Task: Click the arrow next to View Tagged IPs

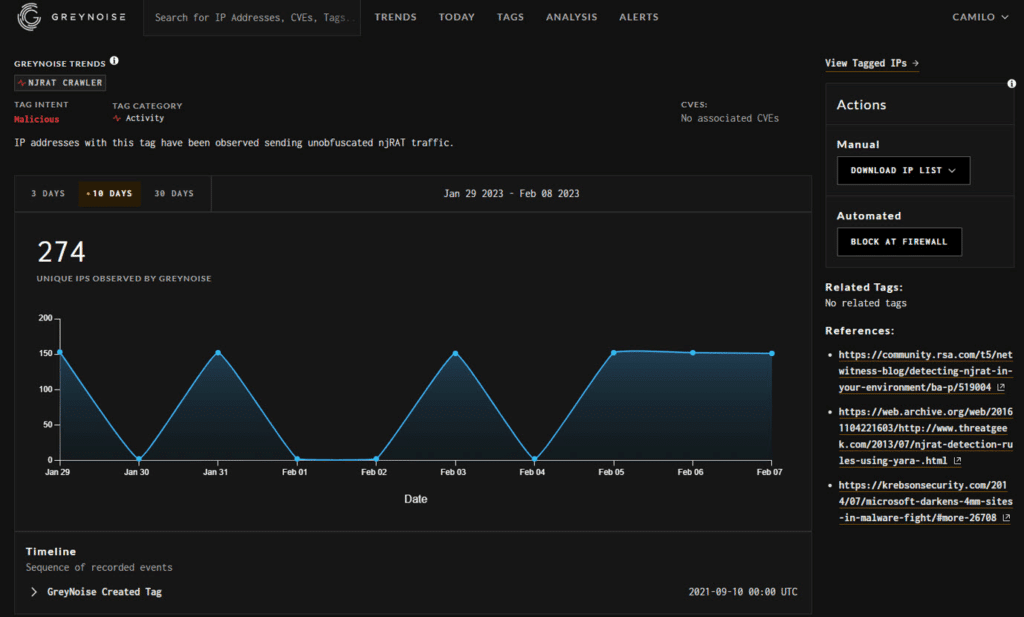Action: [916, 63]
